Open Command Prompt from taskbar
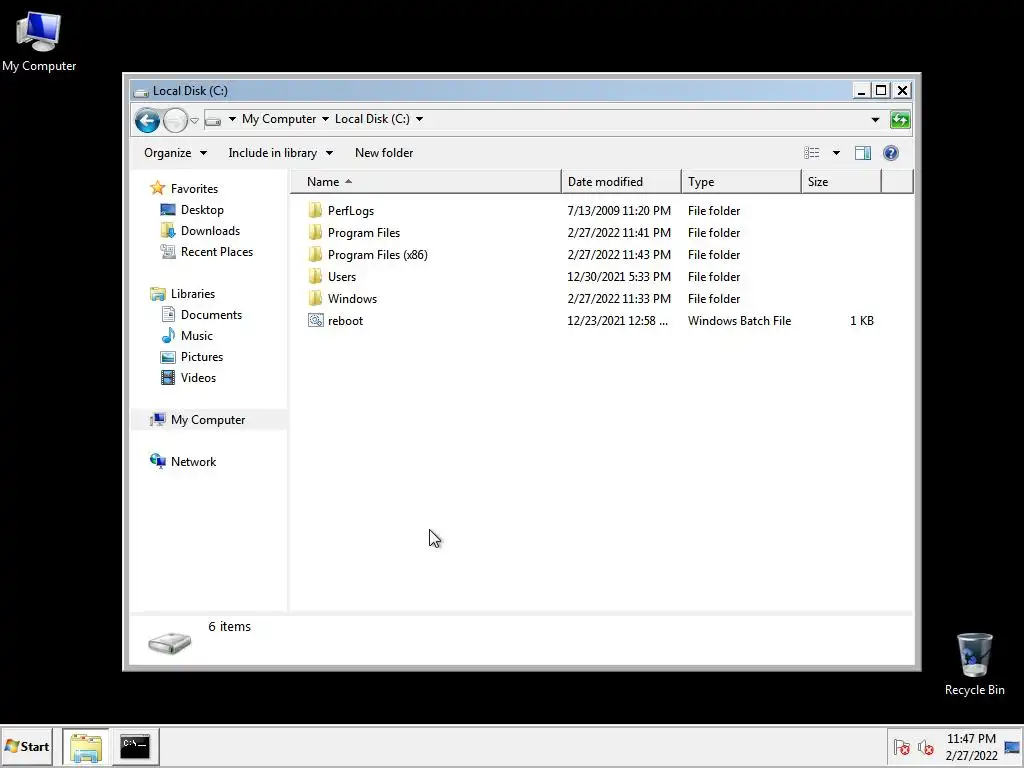 coord(135,746)
